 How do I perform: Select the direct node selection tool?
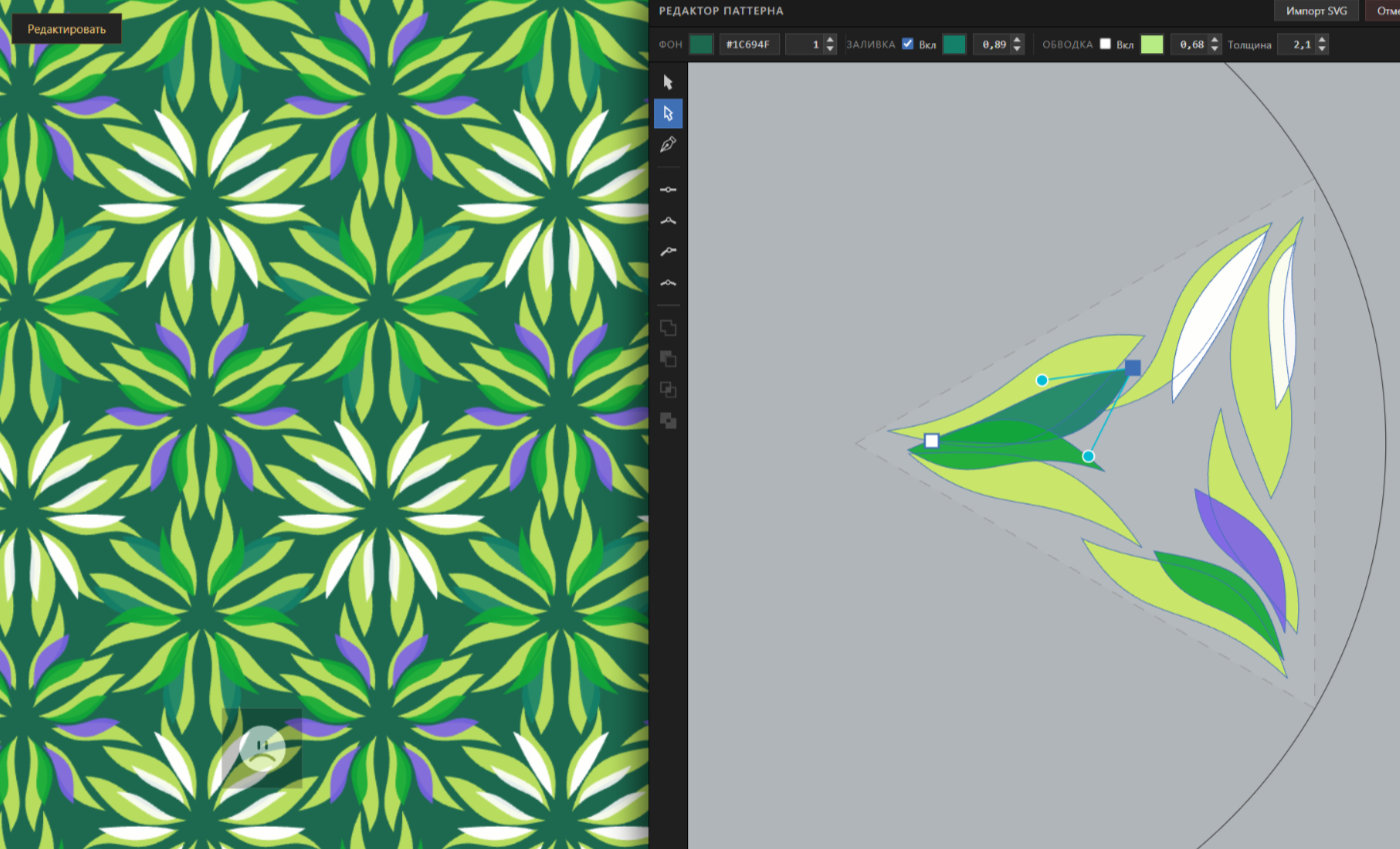click(x=668, y=113)
